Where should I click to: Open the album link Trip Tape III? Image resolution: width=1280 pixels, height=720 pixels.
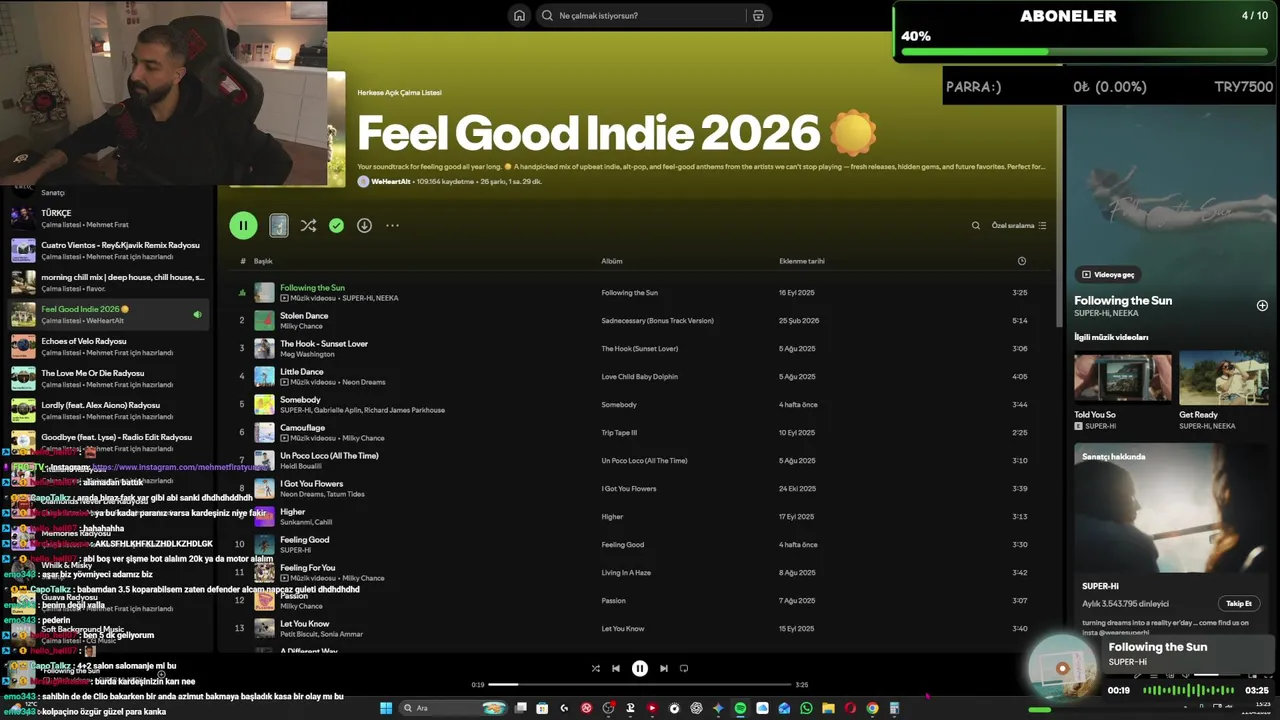(x=619, y=433)
